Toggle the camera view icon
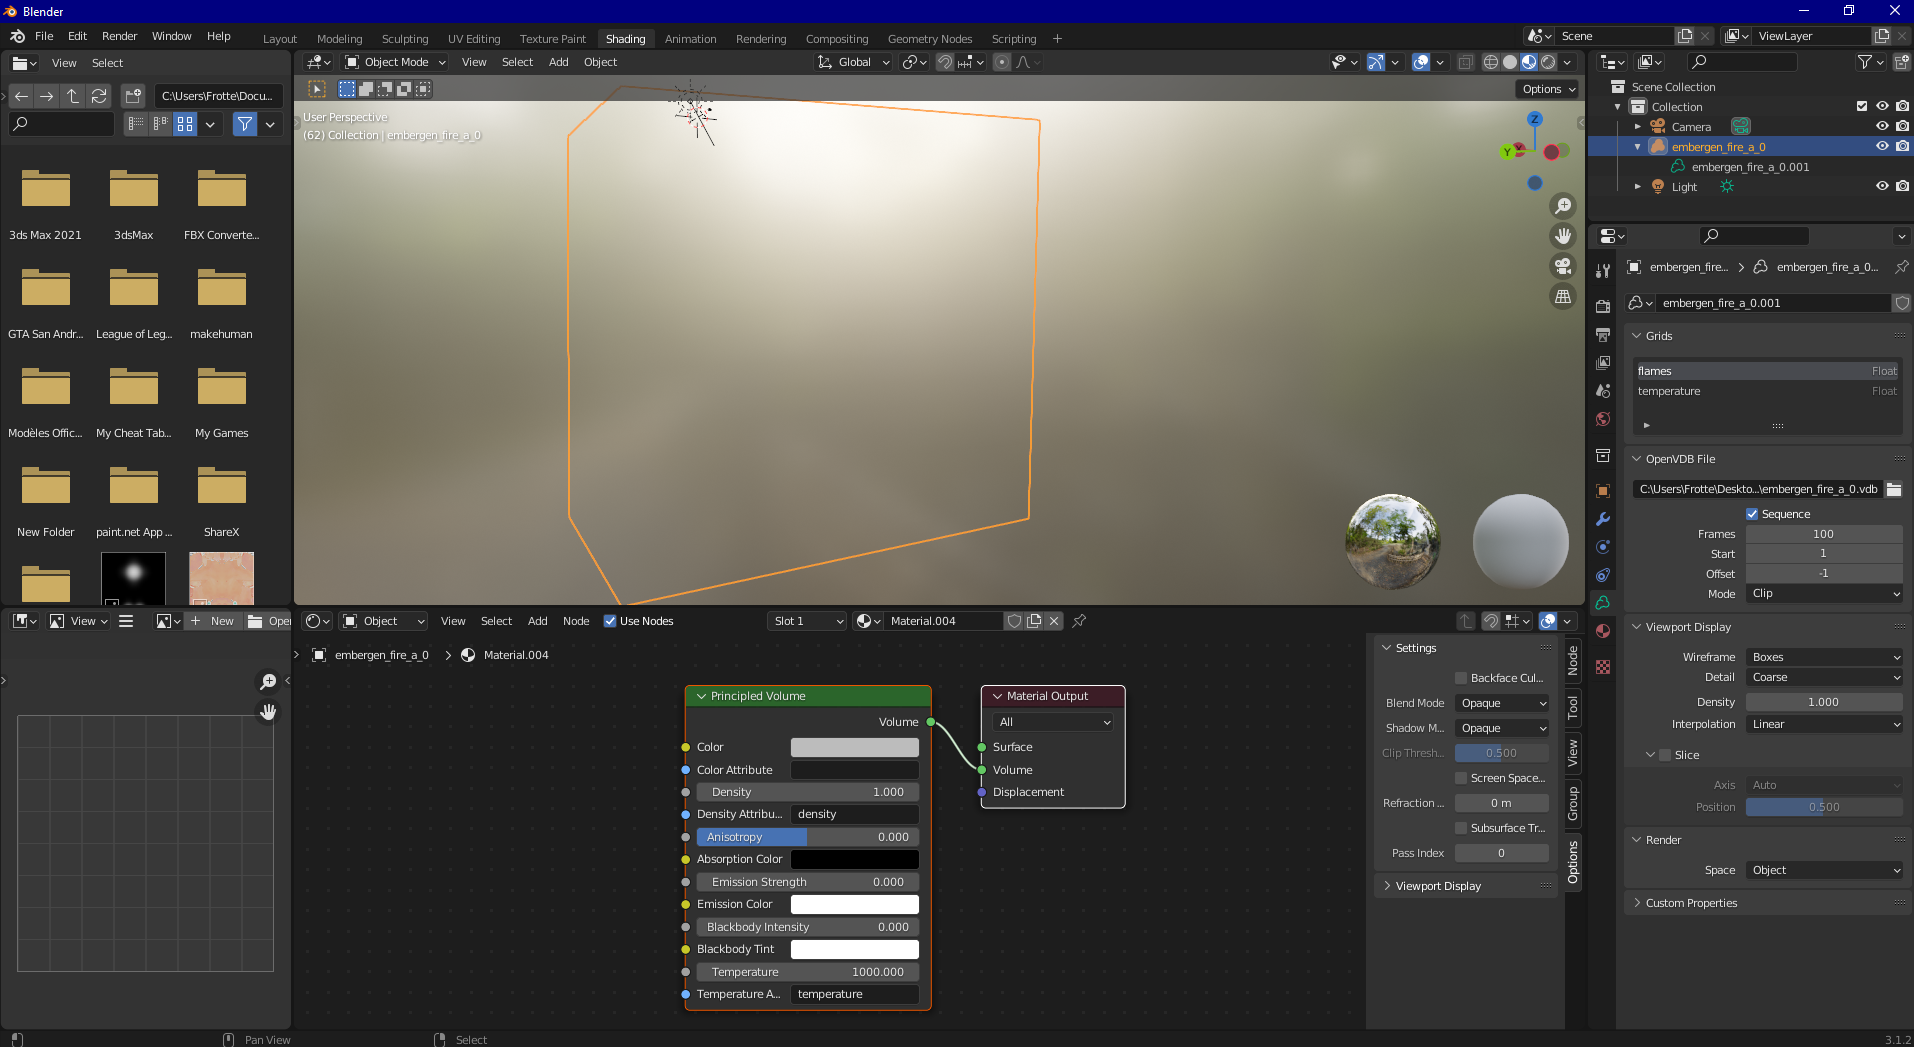 (1562, 266)
